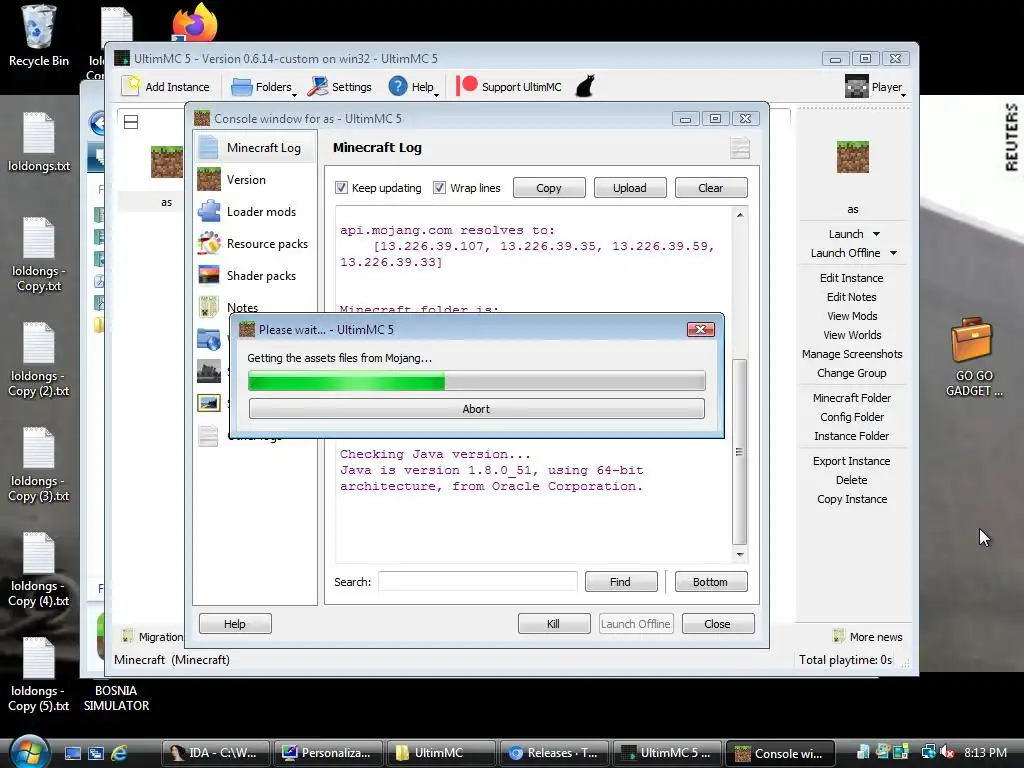Viewport: 1024px width, 768px height.
Task: Click Copy Instance in side panel
Action: pyautogui.click(x=852, y=498)
